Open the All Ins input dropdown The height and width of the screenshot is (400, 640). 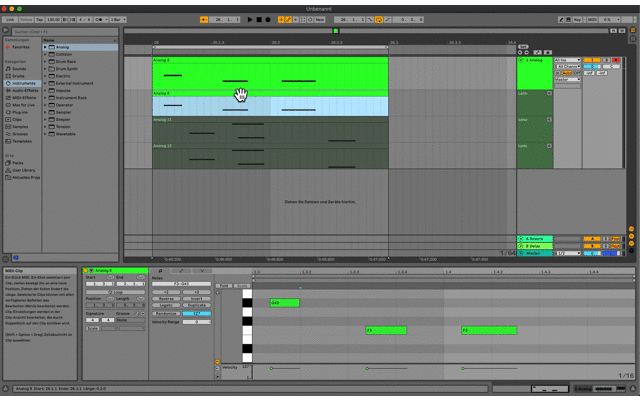[566, 60]
